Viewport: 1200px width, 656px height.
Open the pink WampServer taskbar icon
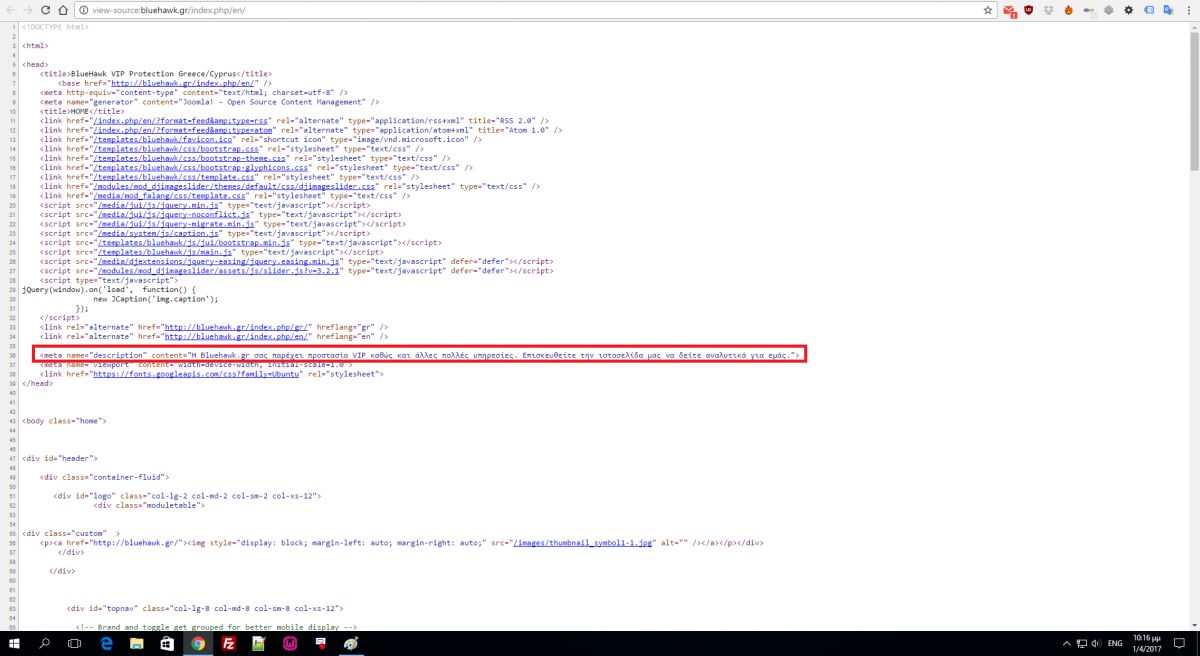coord(290,644)
